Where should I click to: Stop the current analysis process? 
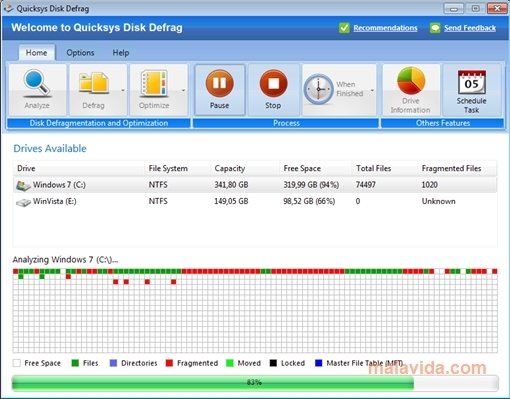tap(273, 90)
